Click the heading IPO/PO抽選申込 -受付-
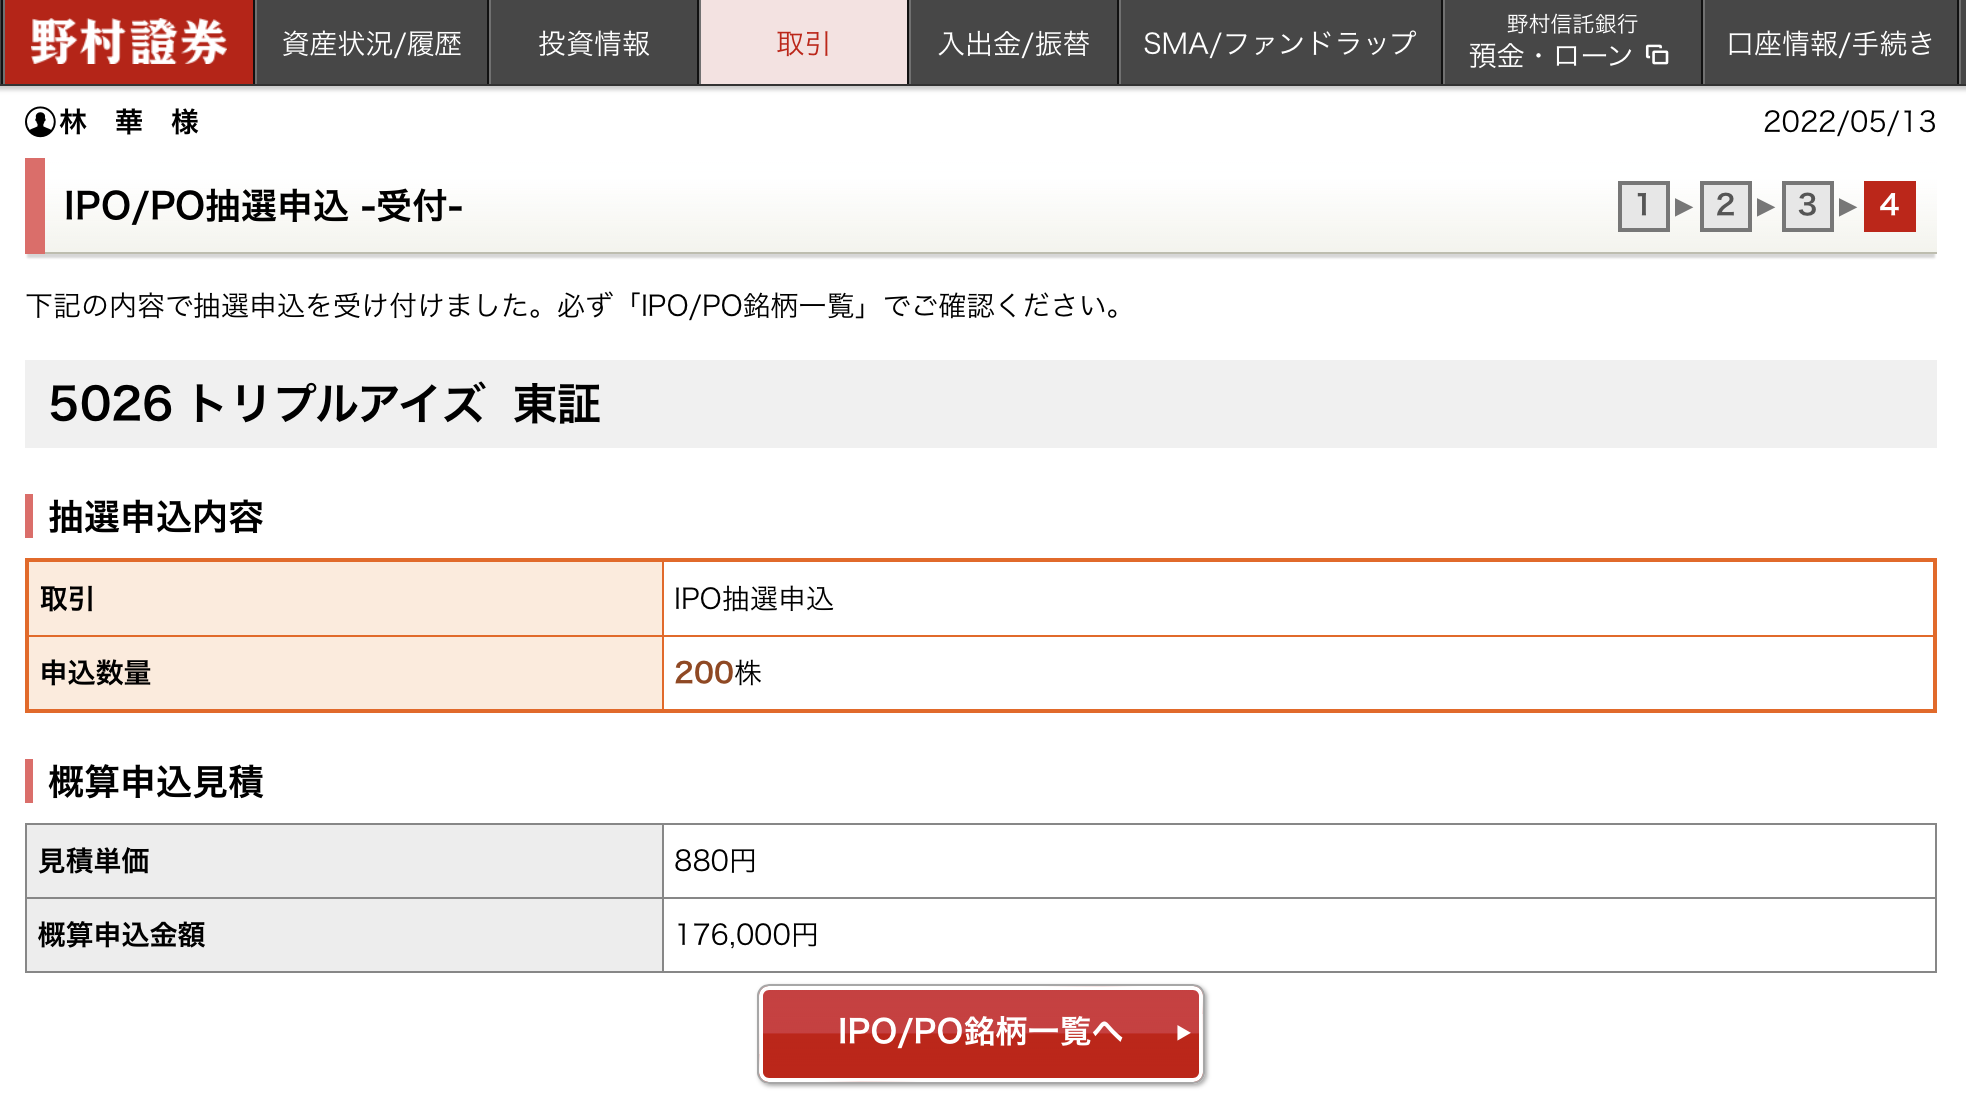This screenshot has width=1966, height=1100. (263, 206)
